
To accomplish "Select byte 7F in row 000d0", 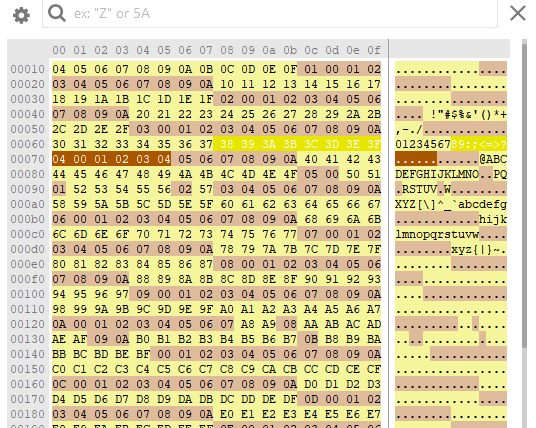I will click(374, 249).
